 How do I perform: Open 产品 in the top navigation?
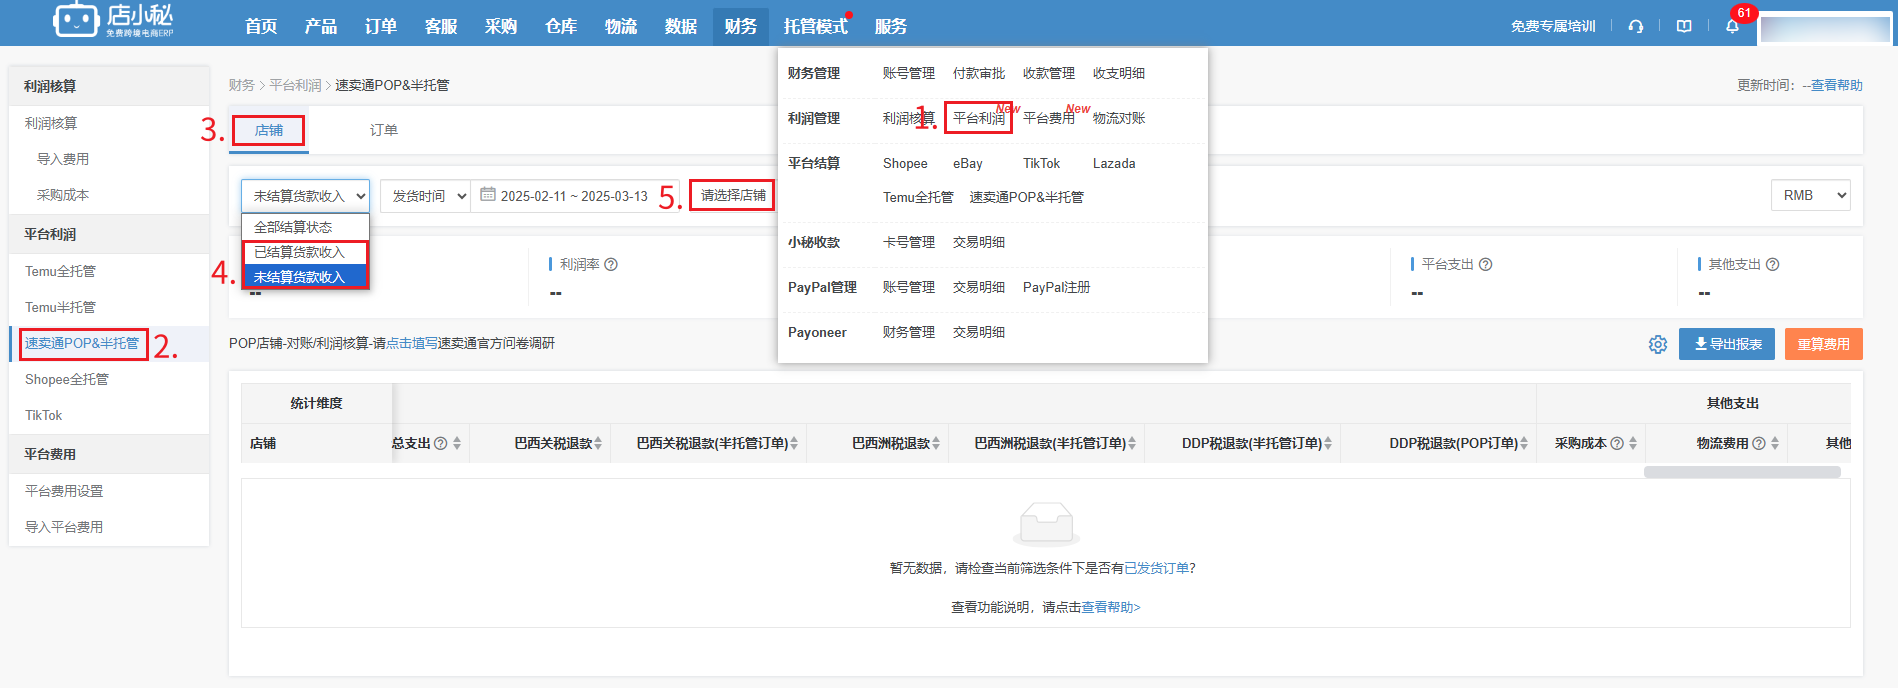pyautogui.click(x=321, y=26)
